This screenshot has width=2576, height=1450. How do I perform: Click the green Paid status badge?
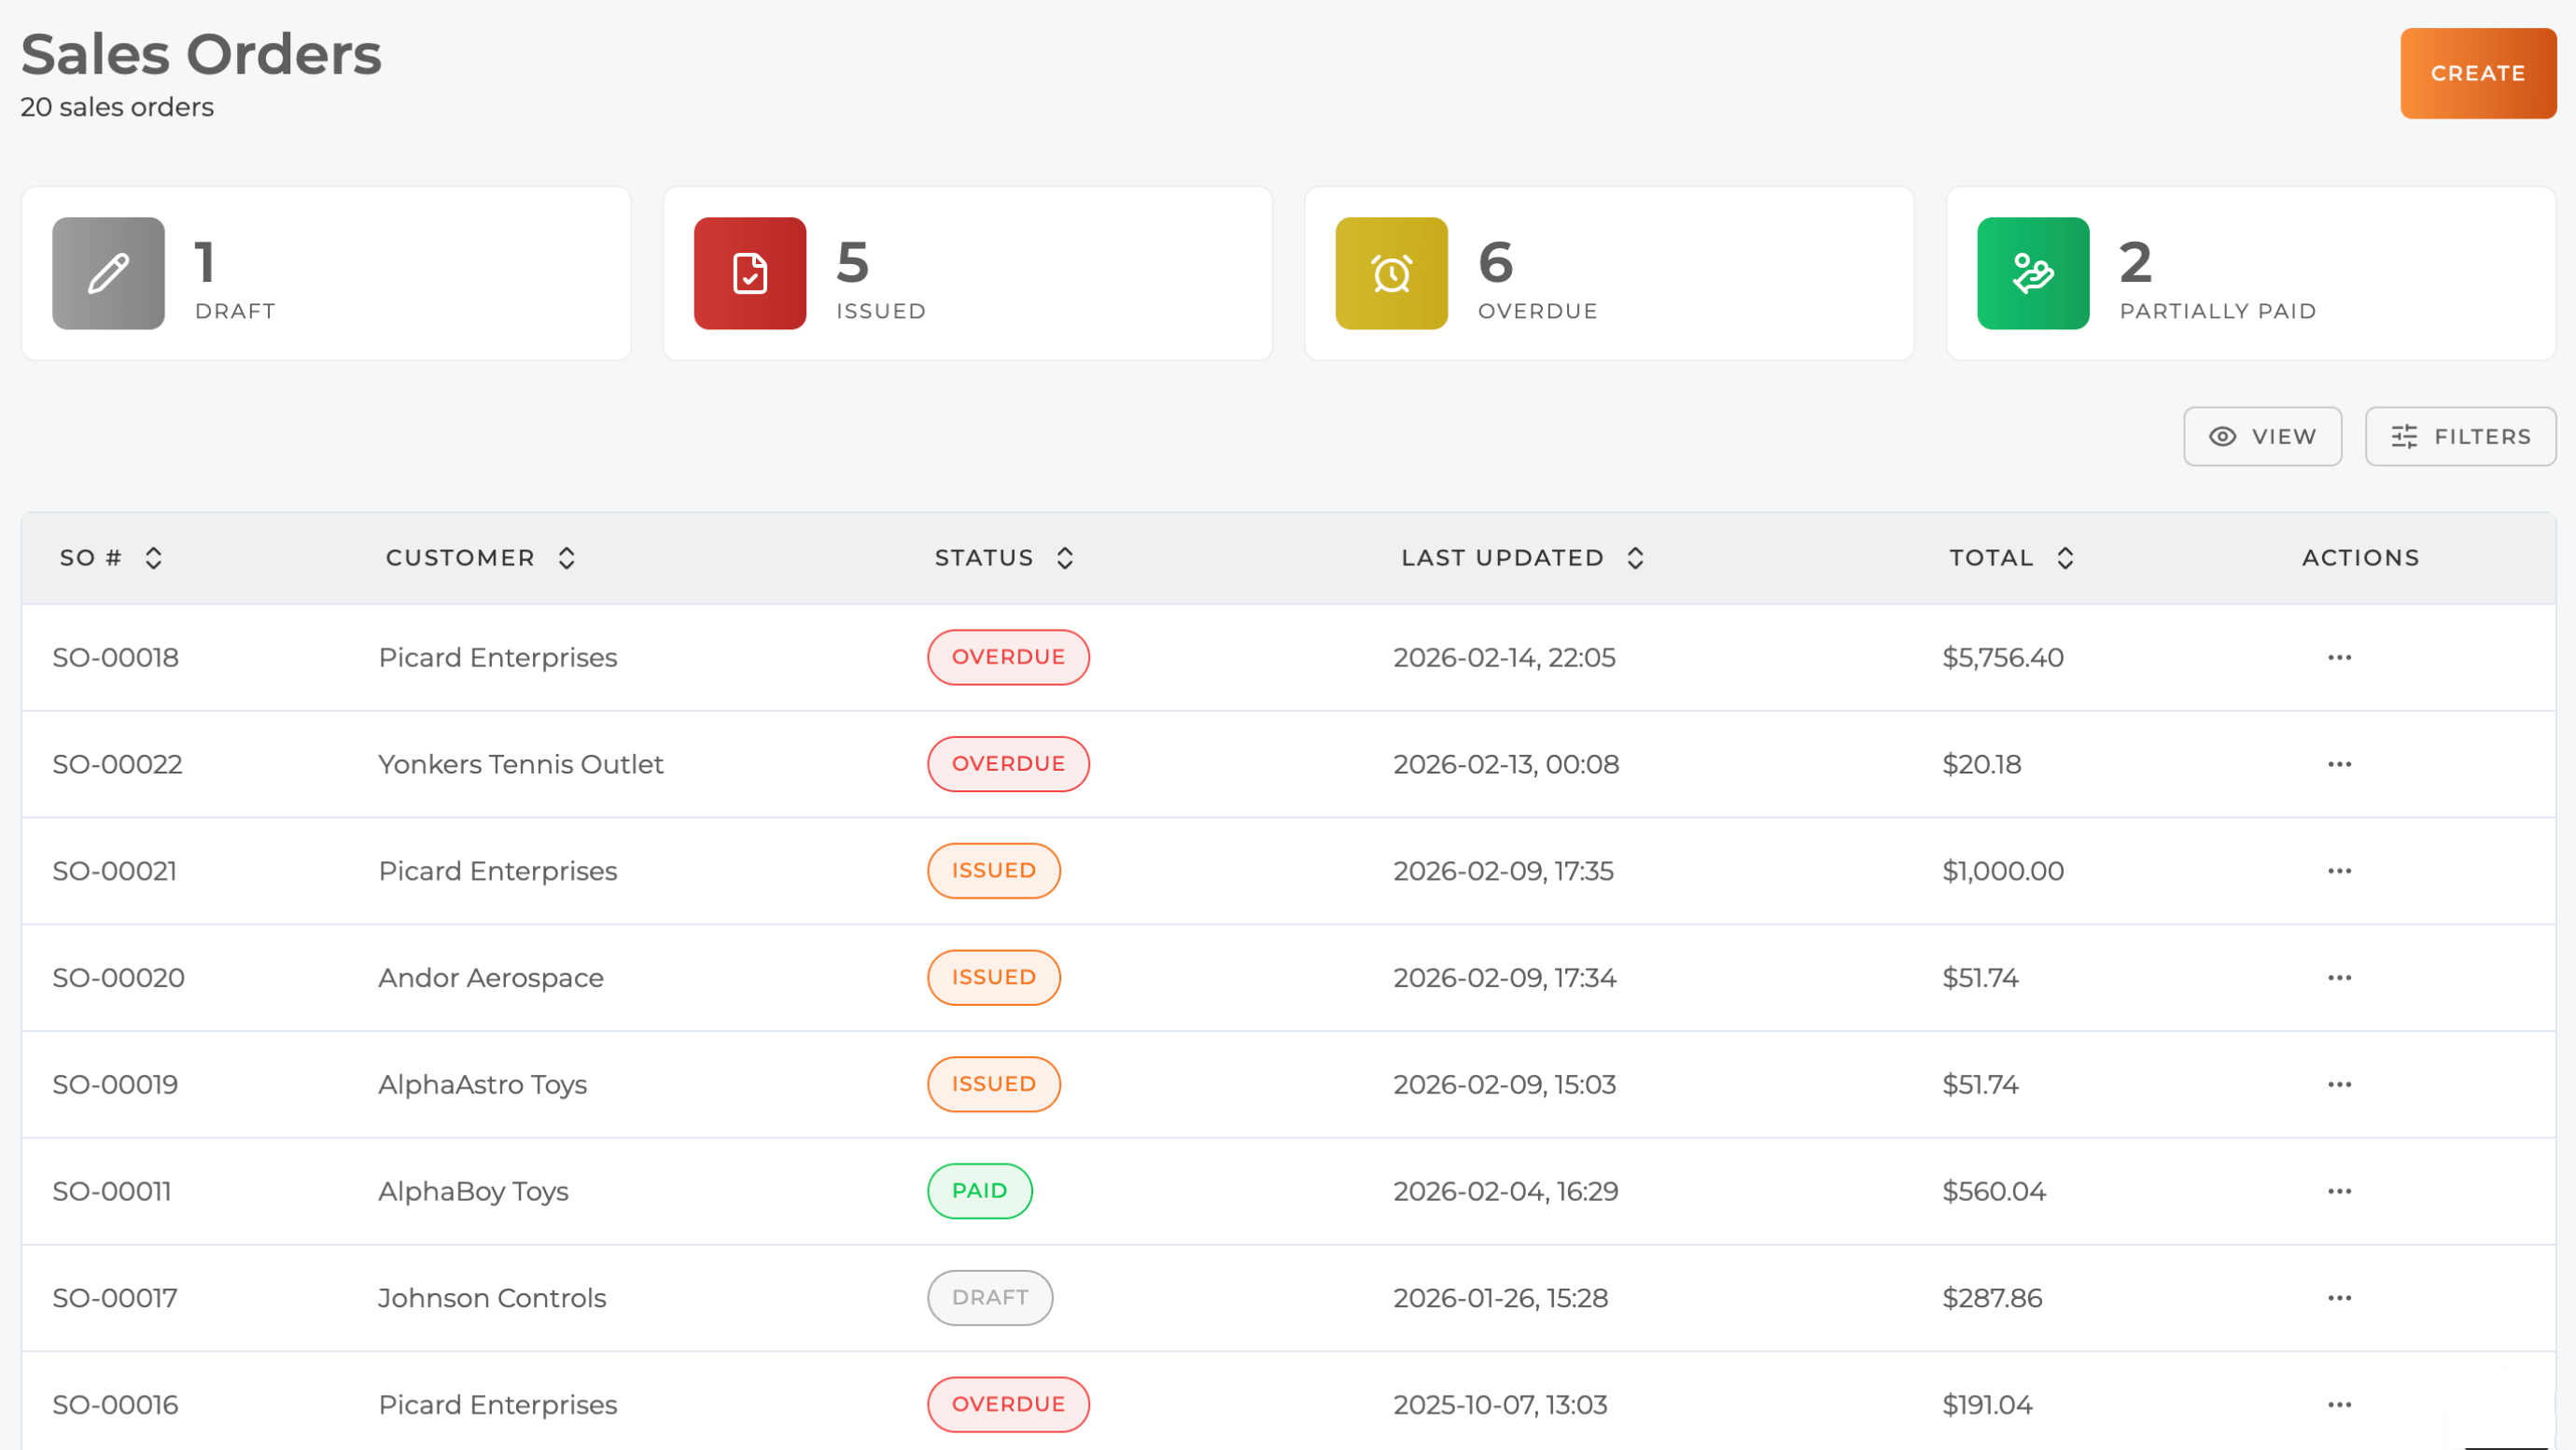tap(979, 1191)
